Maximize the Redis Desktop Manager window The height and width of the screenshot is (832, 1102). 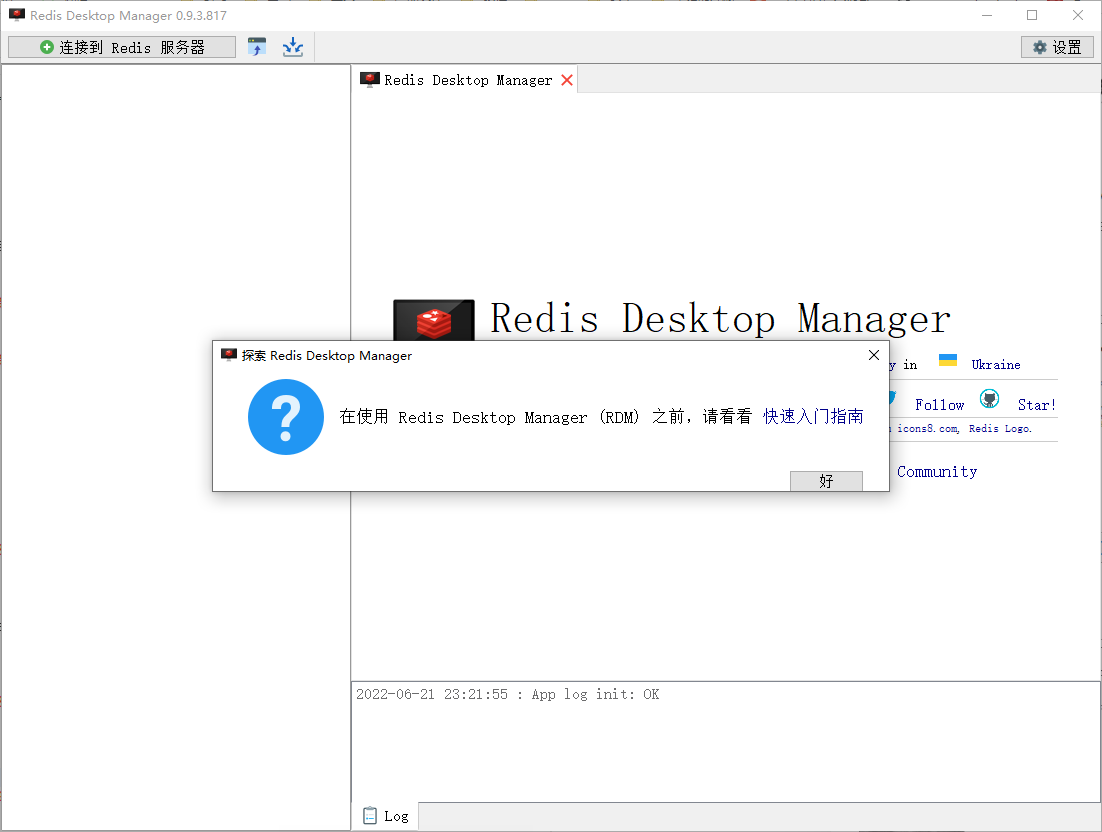1032,15
